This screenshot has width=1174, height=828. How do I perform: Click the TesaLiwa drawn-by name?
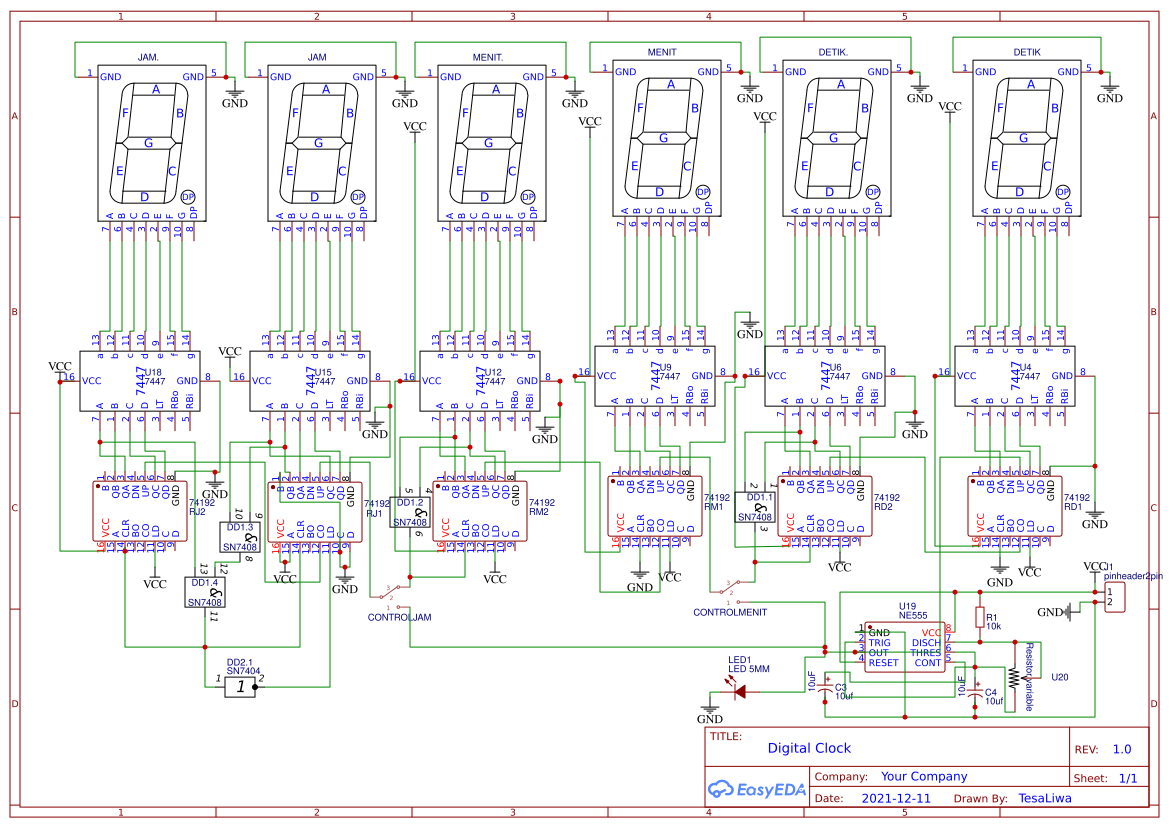[x=1043, y=797]
